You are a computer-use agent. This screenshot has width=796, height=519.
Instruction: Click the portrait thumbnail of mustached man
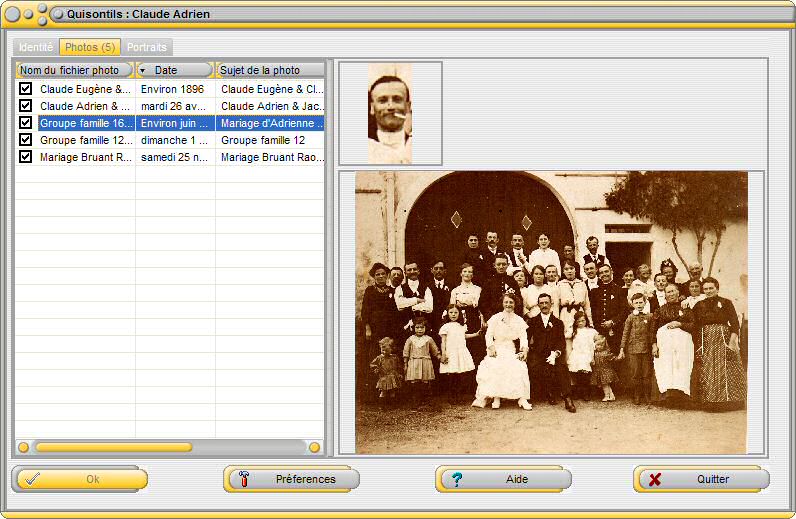tap(390, 113)
